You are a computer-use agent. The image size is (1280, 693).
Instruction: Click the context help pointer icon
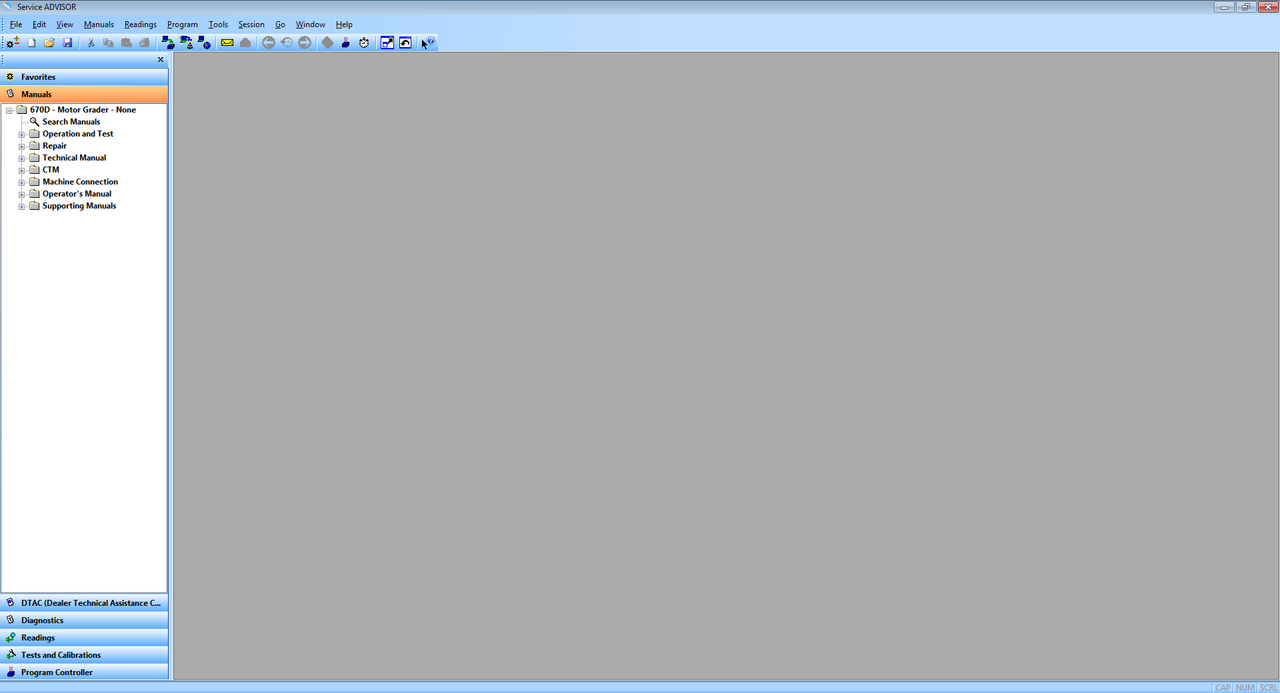click(428, 43)
